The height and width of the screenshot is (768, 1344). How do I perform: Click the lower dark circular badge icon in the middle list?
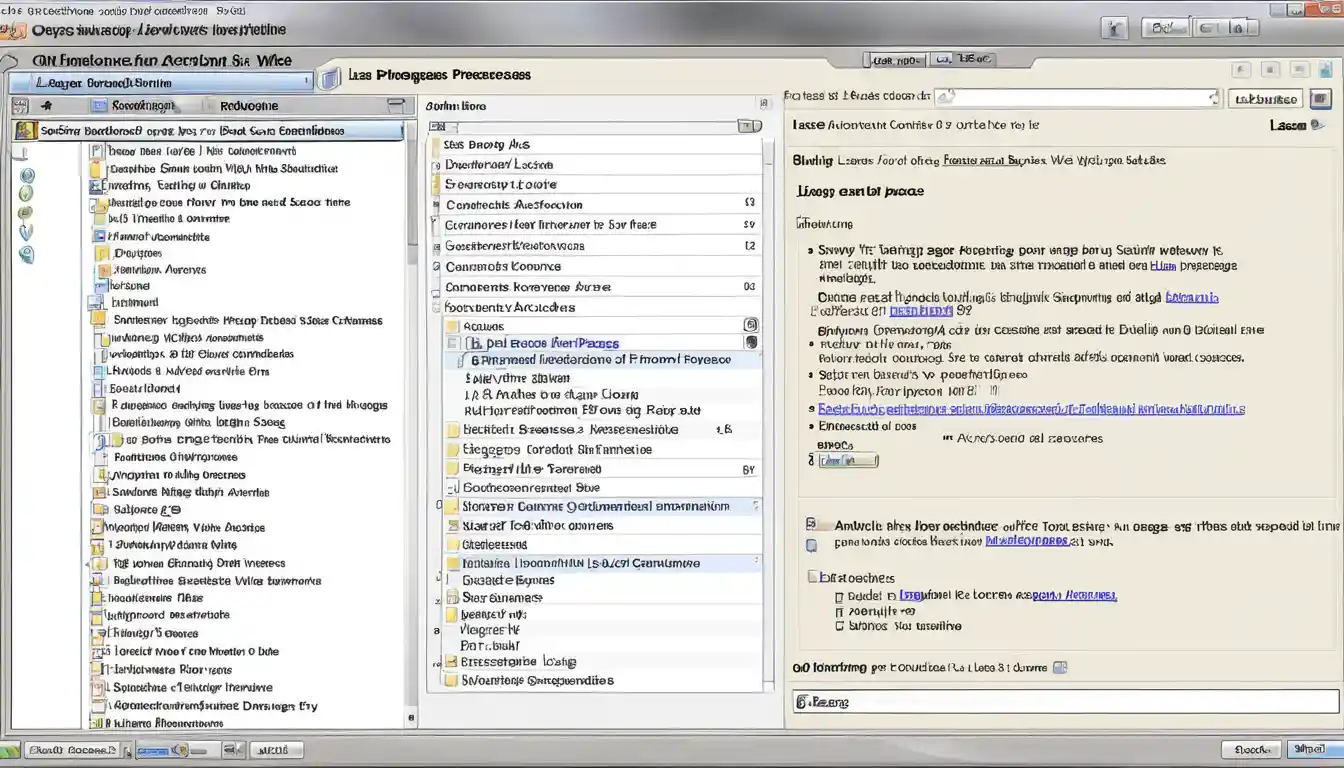(x=751, y=342)
